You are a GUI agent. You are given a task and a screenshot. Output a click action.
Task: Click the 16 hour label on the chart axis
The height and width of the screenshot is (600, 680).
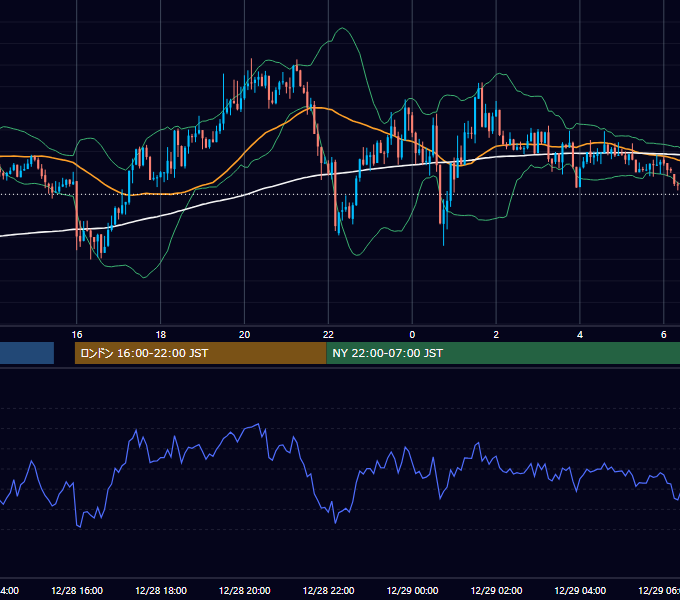tap(77, 335)
